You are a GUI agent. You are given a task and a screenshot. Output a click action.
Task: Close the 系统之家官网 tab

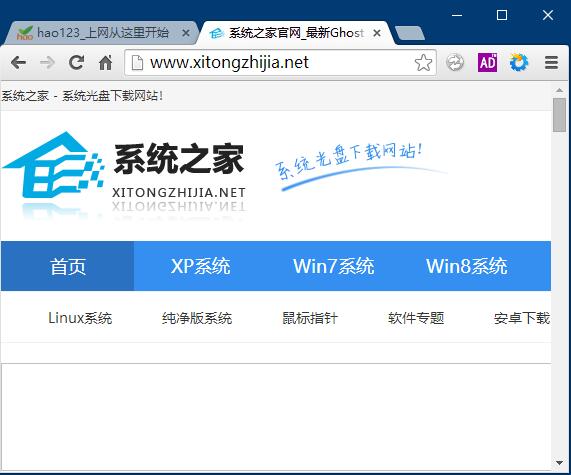[x=377, y=33]
